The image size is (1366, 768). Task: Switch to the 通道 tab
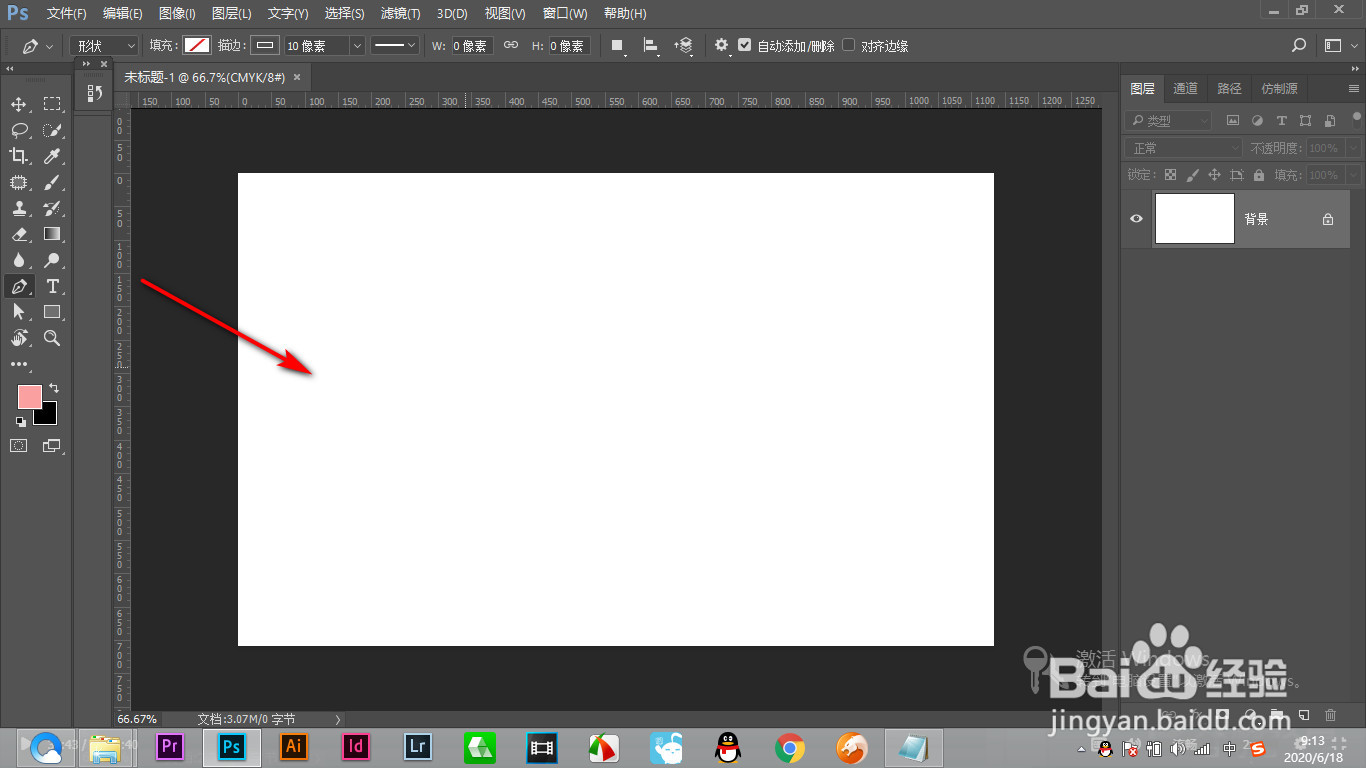pyautogui.click(x=1185, y=89)
